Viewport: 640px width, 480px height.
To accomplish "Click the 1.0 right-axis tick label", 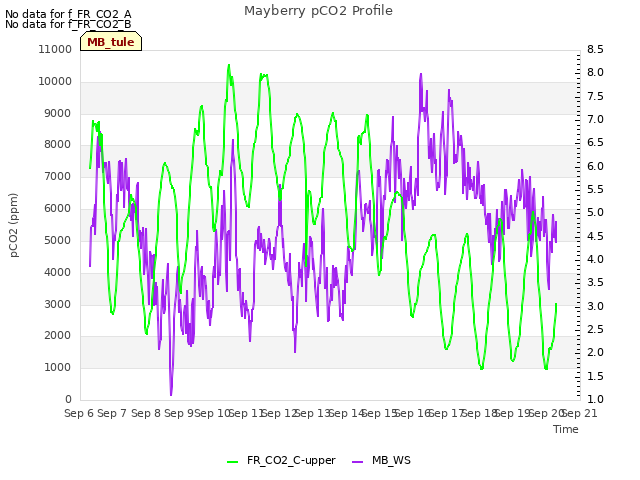I will click(x=595, y=399).
